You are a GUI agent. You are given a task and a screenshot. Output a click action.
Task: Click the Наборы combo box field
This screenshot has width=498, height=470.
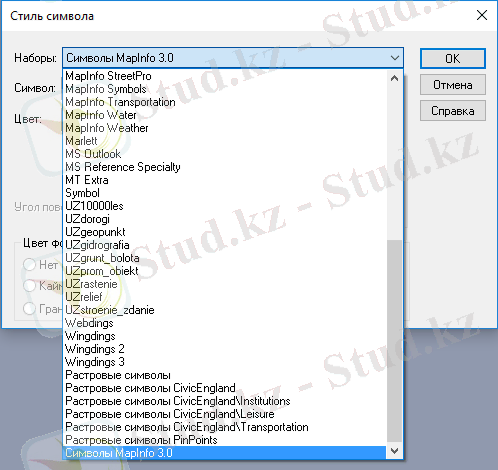(x=233, y=58)
